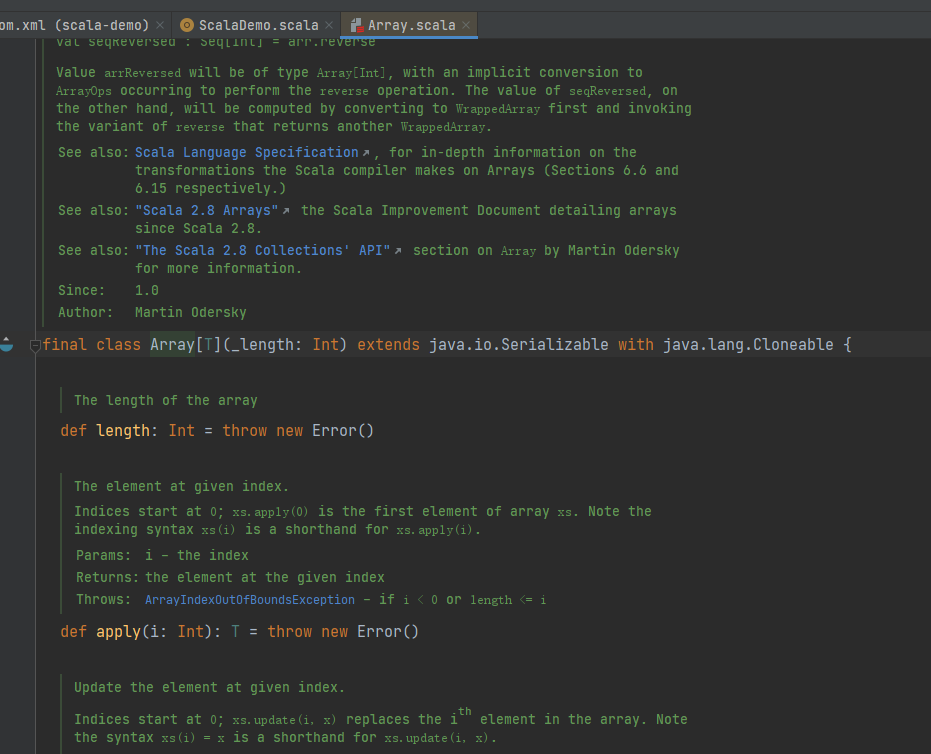Open the "Scala 2.8 Arrays" link
931x754 pixels.
[207, 211]
